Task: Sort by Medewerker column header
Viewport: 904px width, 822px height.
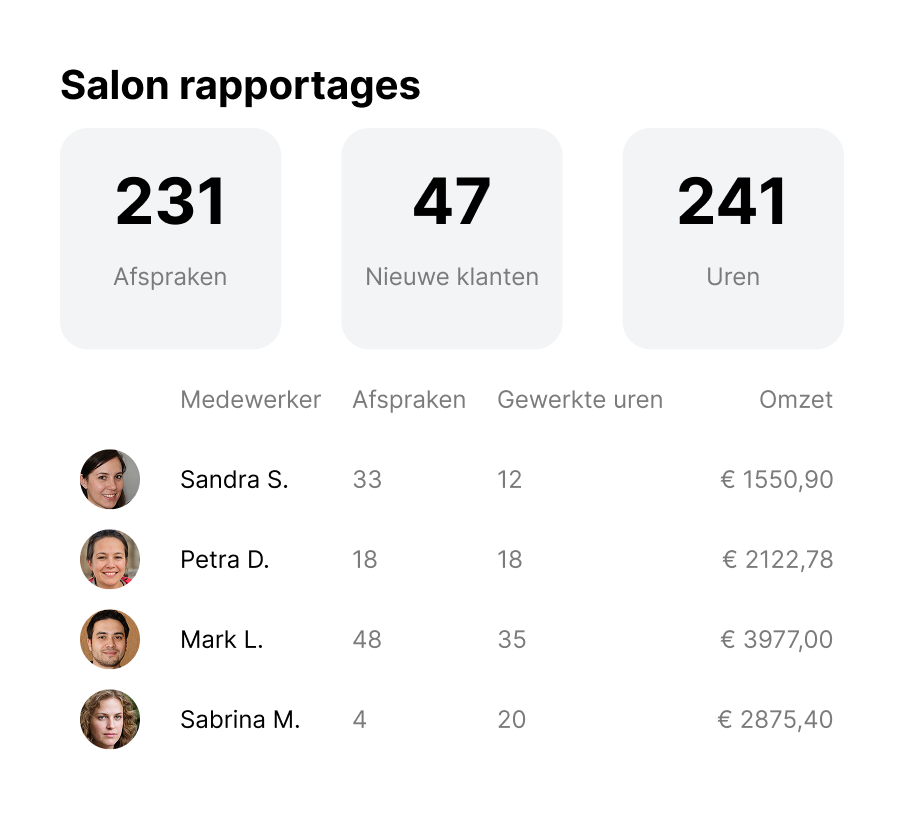Action: point(250,400)
